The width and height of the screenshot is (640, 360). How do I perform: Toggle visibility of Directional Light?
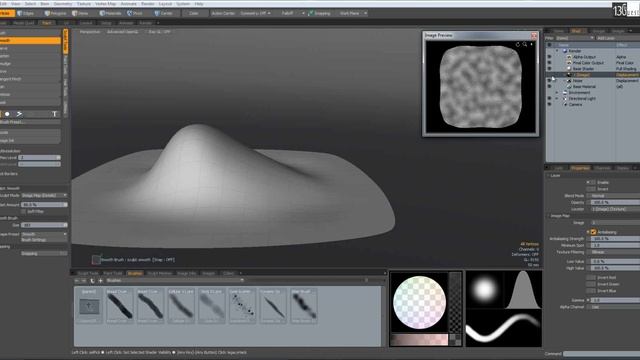coord(549,98)
